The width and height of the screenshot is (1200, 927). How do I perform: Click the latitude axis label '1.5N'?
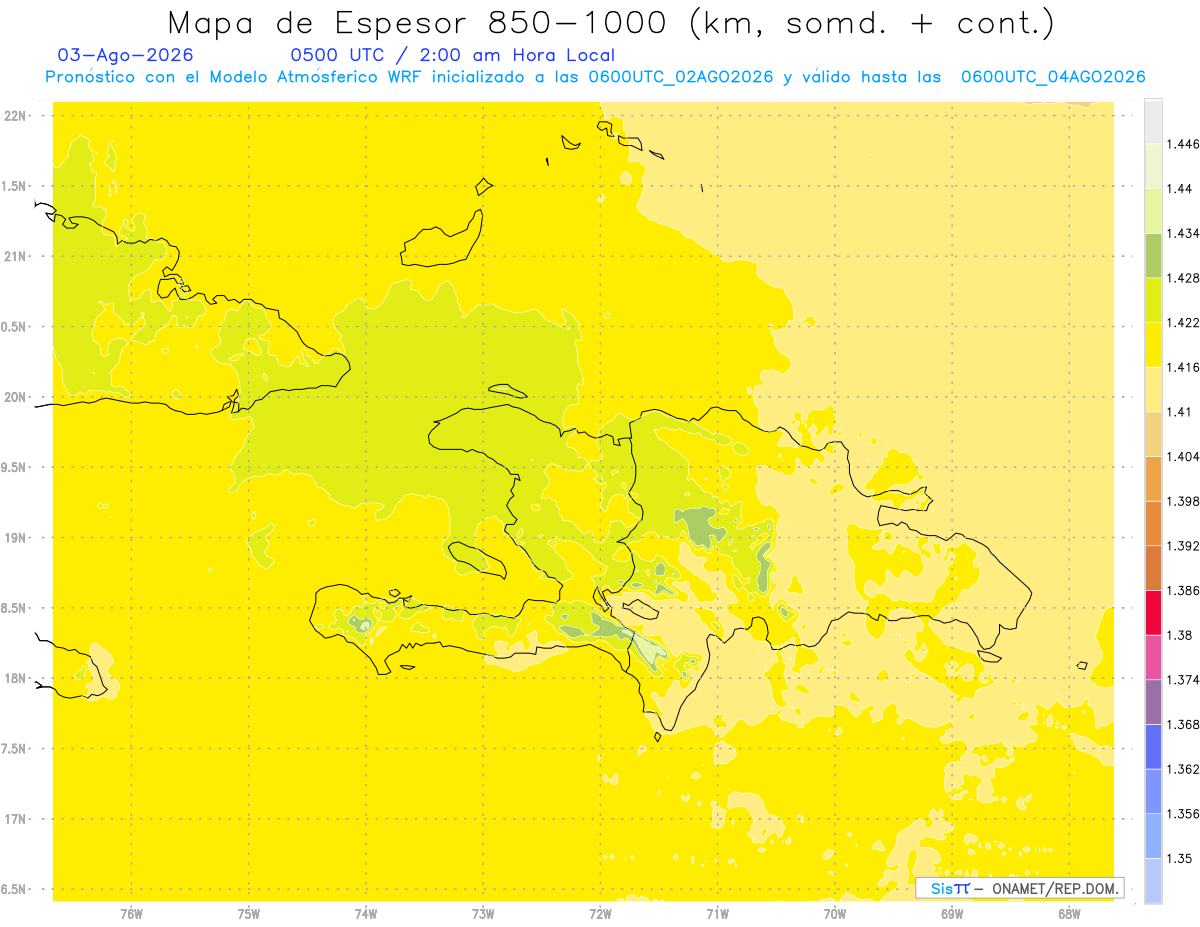point(14,186)
